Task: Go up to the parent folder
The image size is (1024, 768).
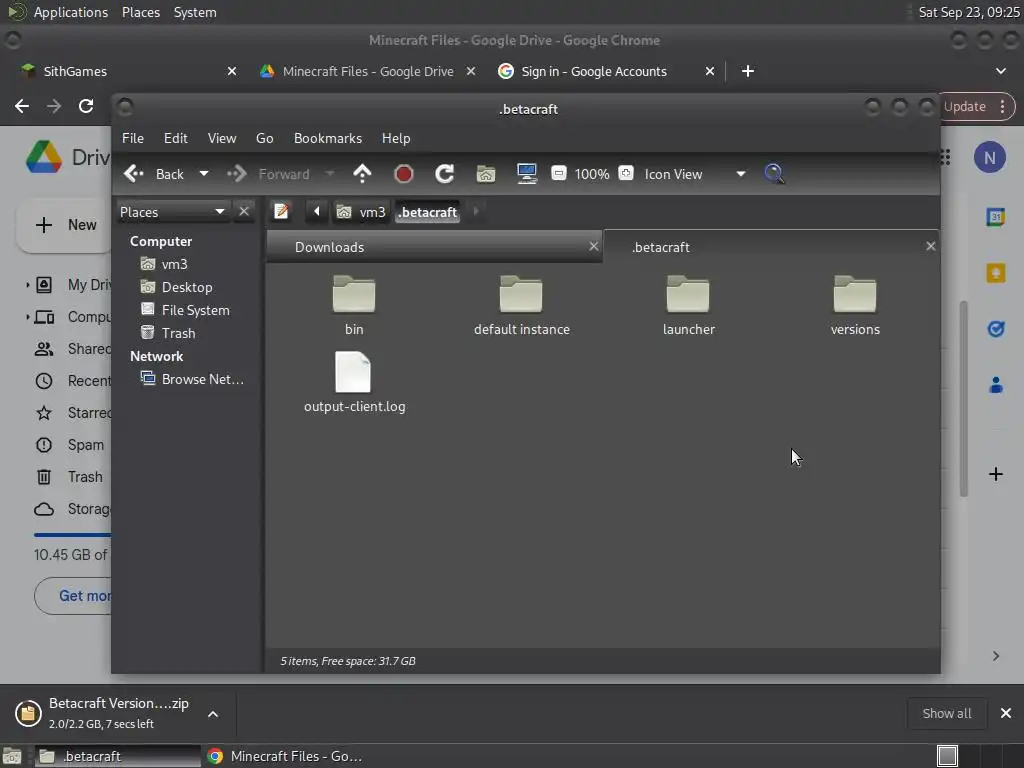Action: point(362,174)
